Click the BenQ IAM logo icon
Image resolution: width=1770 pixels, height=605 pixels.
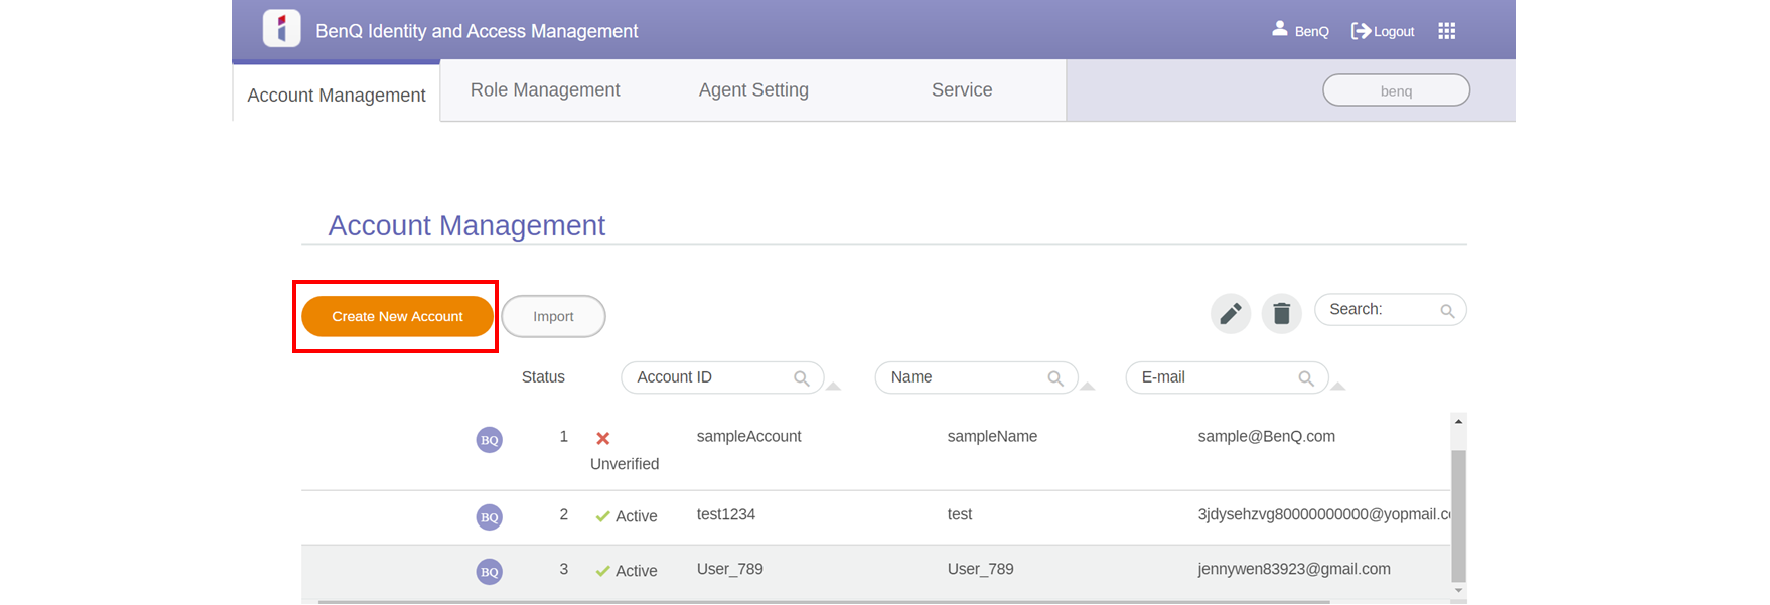click(x=281, y=29)
